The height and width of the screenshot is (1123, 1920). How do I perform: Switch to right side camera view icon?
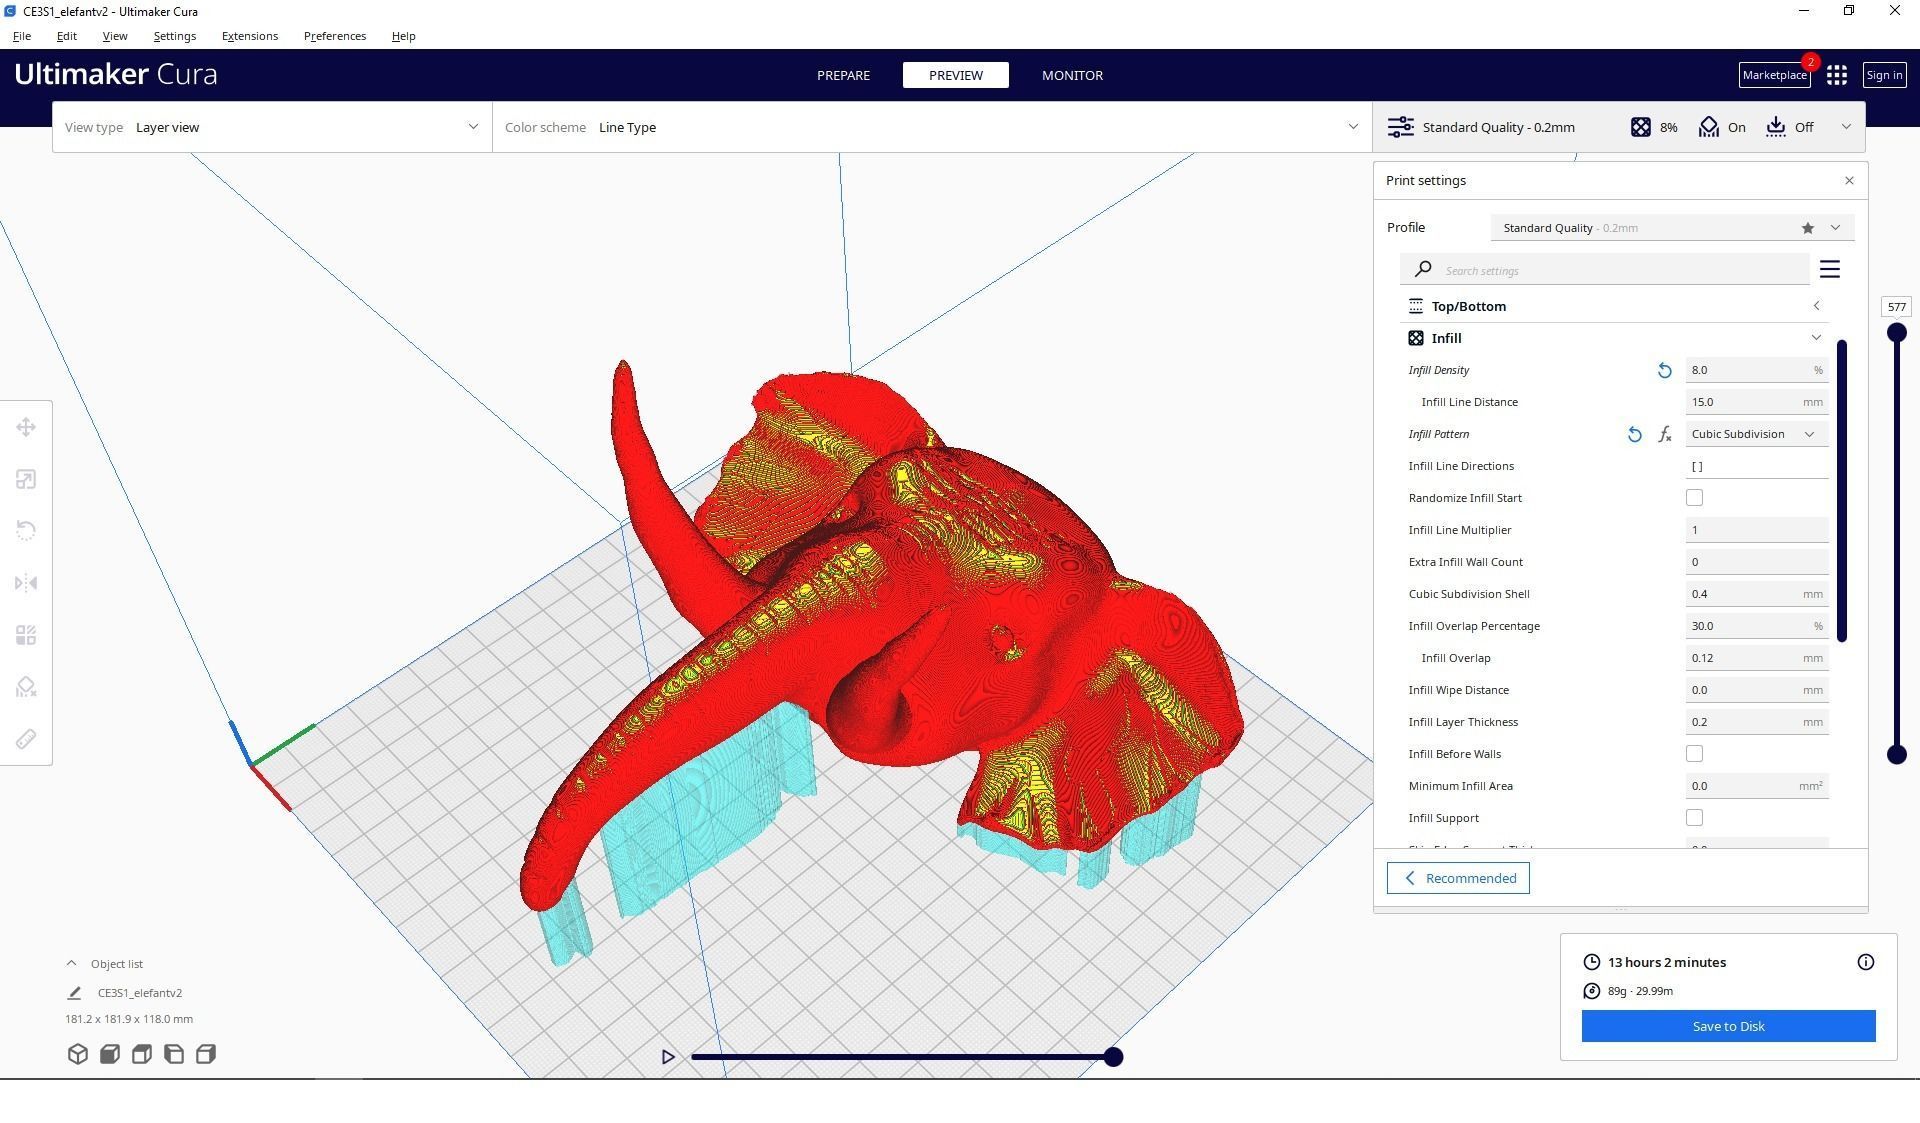206,1054
